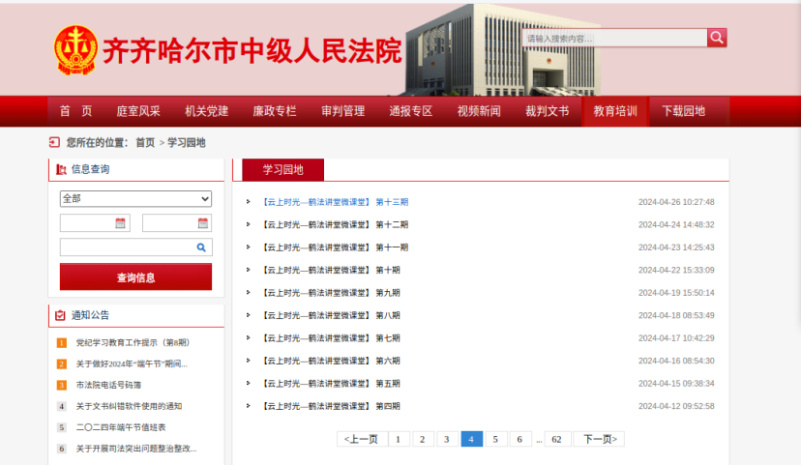The width and height of the screenshot is (801, 465).
Task: Click the 信息查询 panel header icon
Action: 60,170
